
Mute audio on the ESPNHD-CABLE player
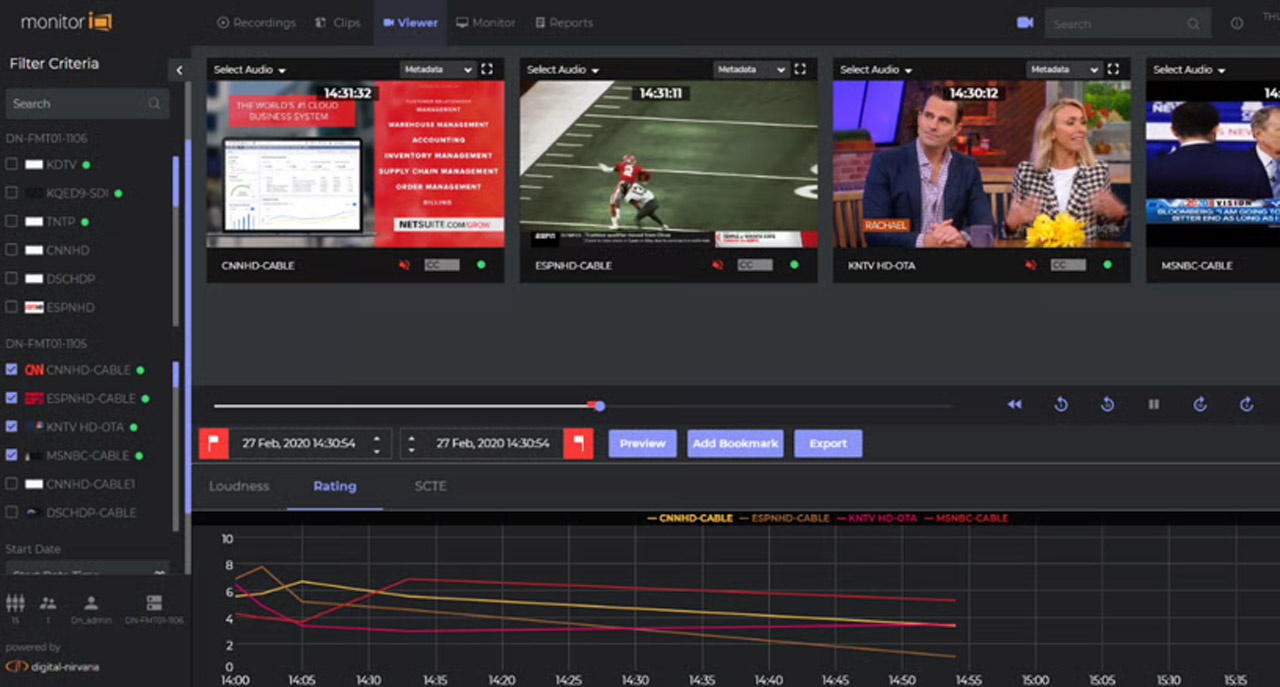click(717, 265)
